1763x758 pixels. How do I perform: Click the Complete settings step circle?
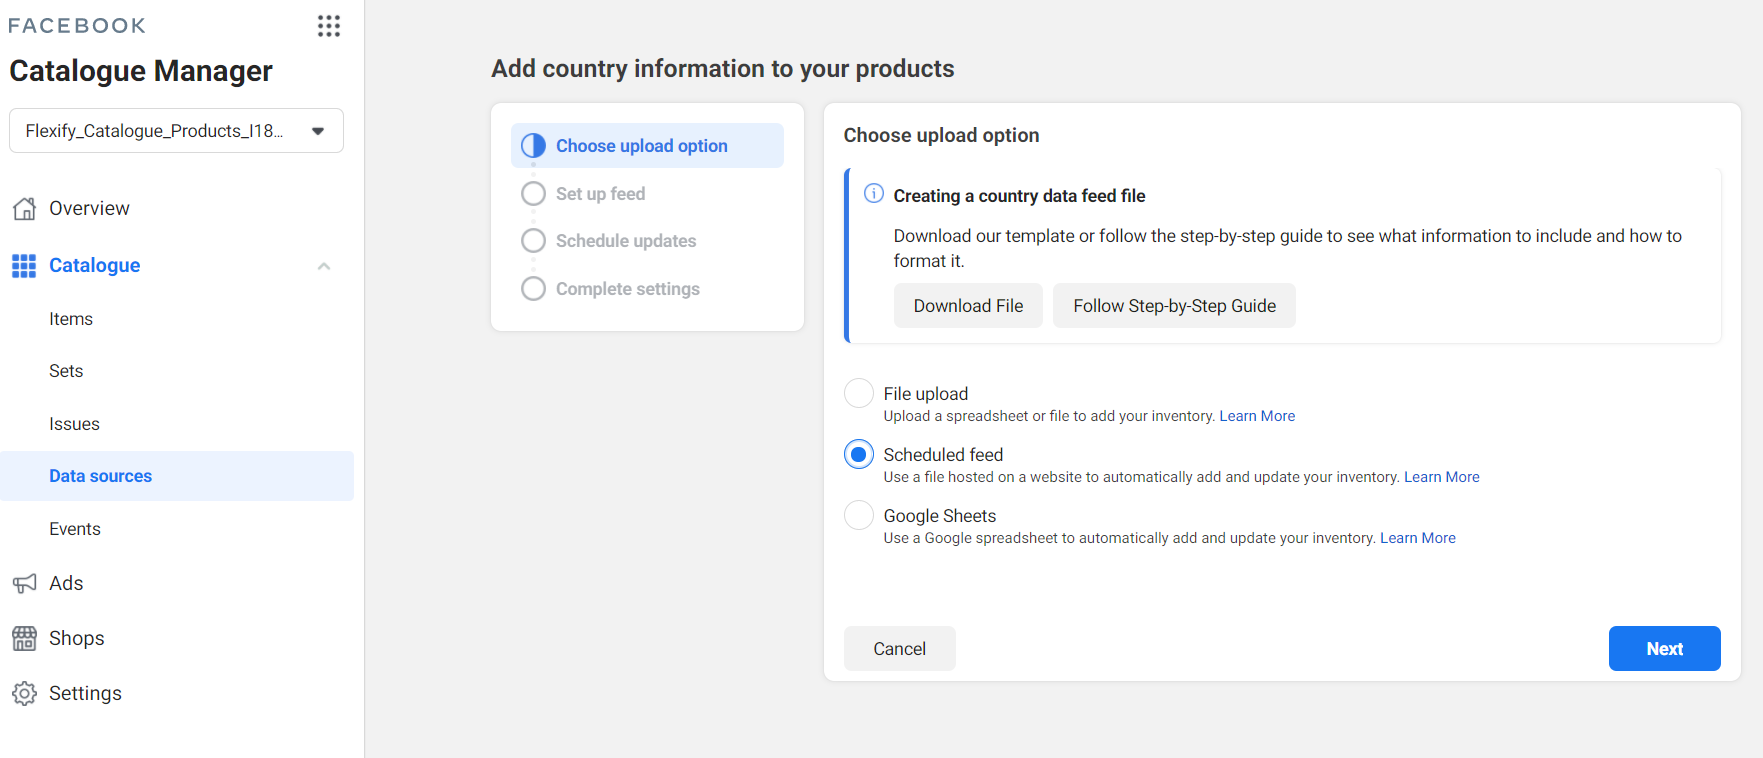[x=533, y=288]
